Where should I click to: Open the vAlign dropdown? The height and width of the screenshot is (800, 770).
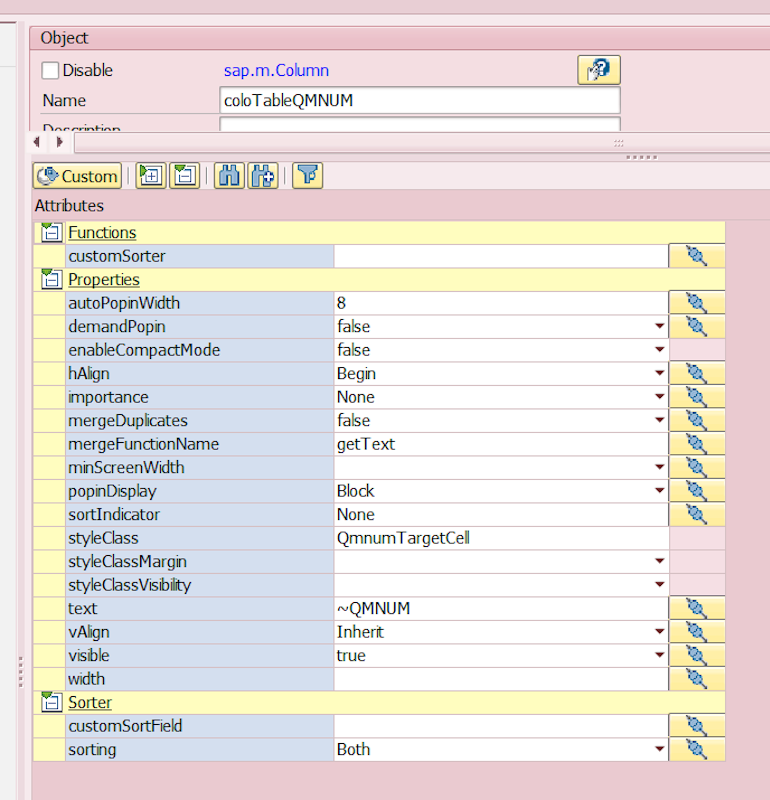[660, 631]
